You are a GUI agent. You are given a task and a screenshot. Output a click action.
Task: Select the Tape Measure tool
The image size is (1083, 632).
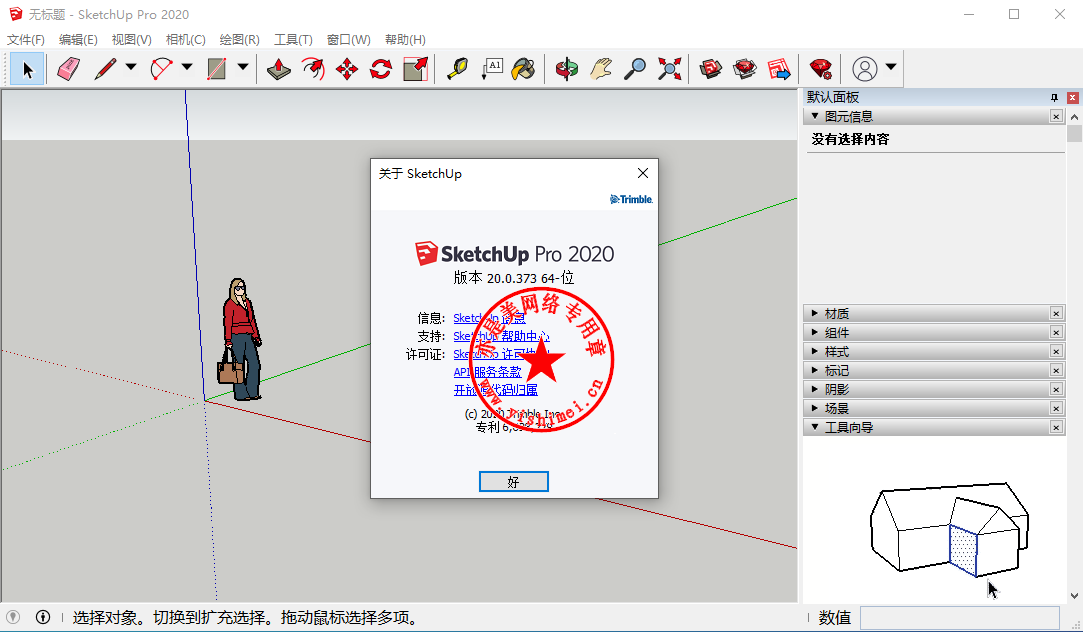[457, 69]
